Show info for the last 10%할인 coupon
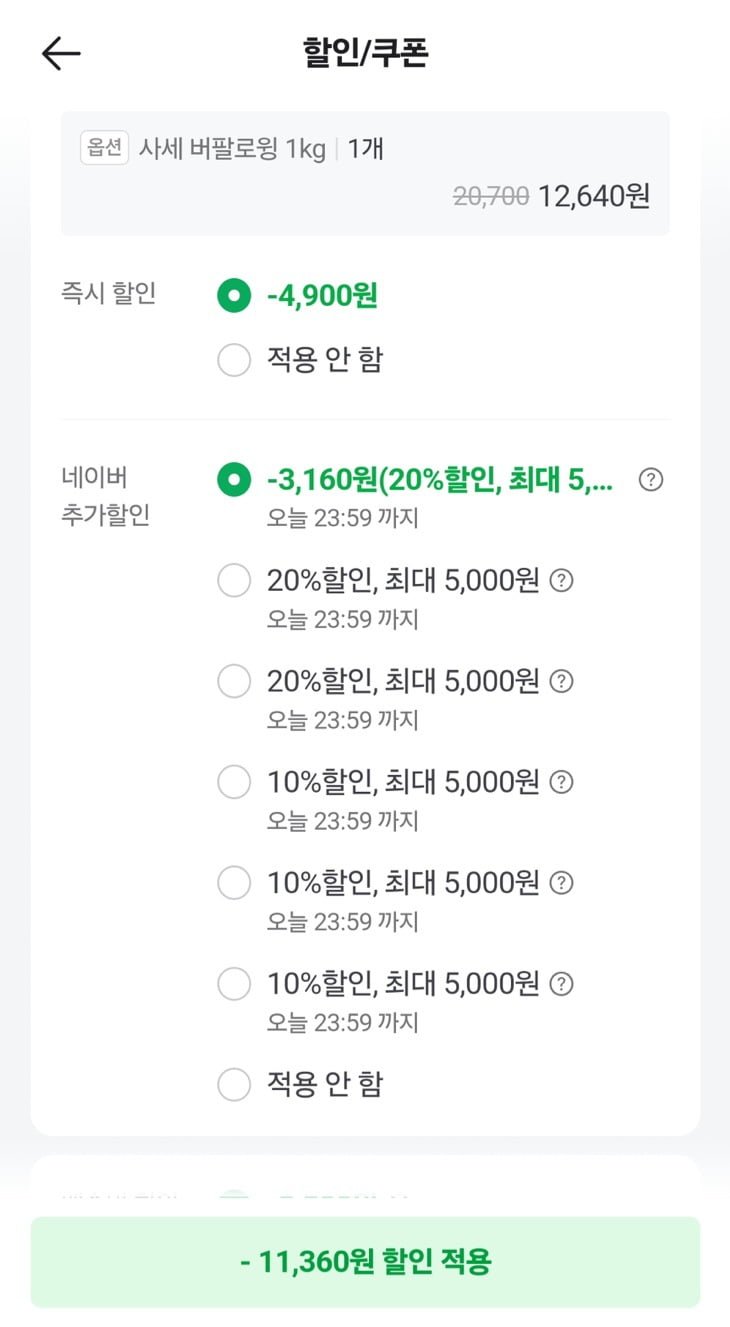This screenshot has height=1327, width=730. pos(563,984)
